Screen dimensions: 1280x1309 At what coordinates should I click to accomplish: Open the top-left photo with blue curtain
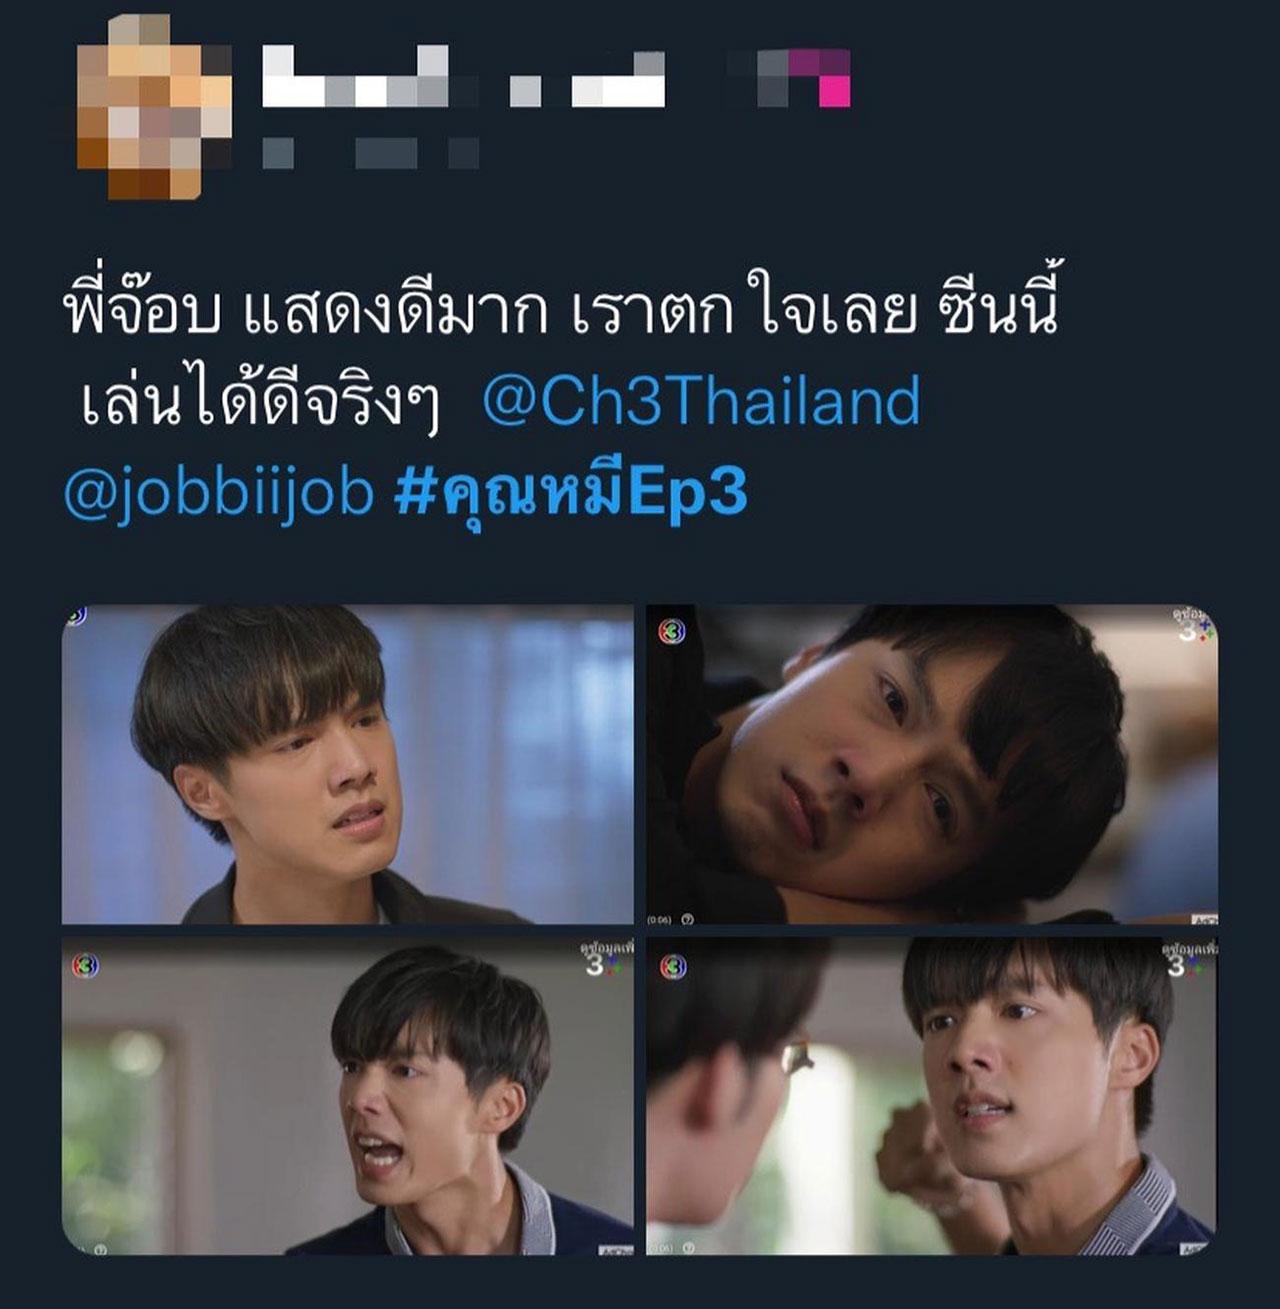pyautogui.click(x=347, y=764)
